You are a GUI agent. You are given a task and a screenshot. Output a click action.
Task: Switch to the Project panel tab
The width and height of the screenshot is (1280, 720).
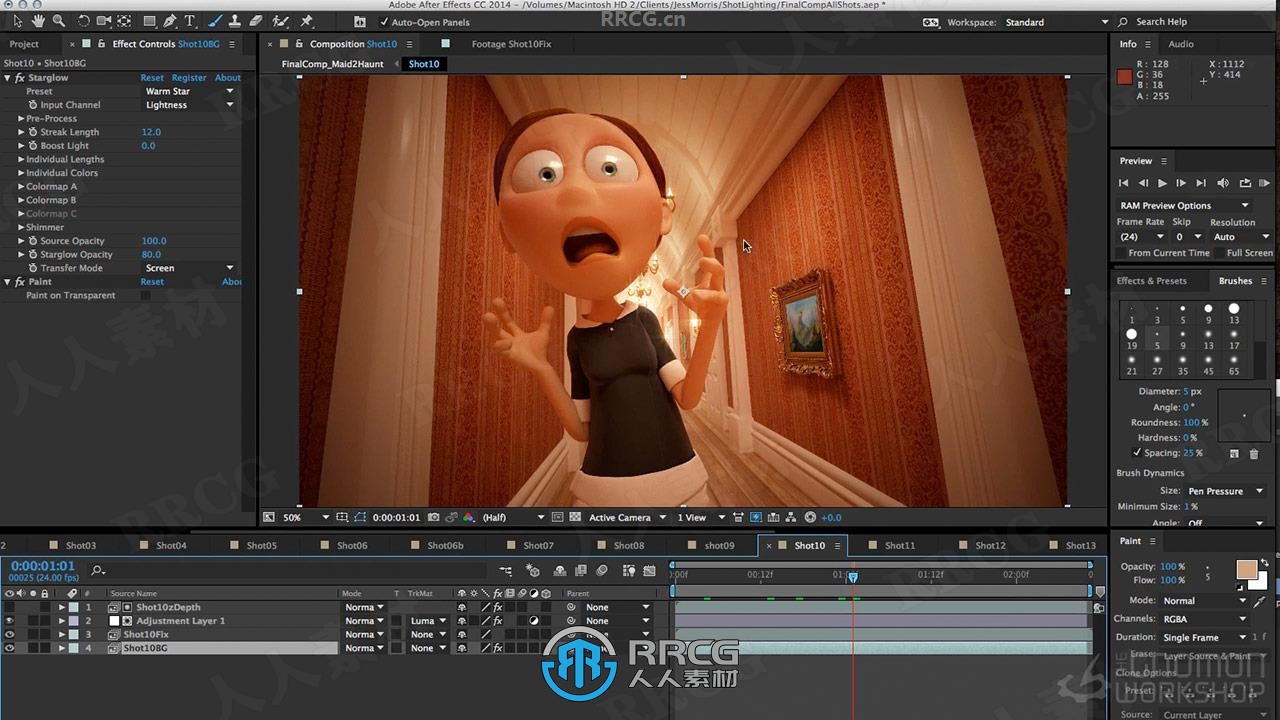coord(24,44)
